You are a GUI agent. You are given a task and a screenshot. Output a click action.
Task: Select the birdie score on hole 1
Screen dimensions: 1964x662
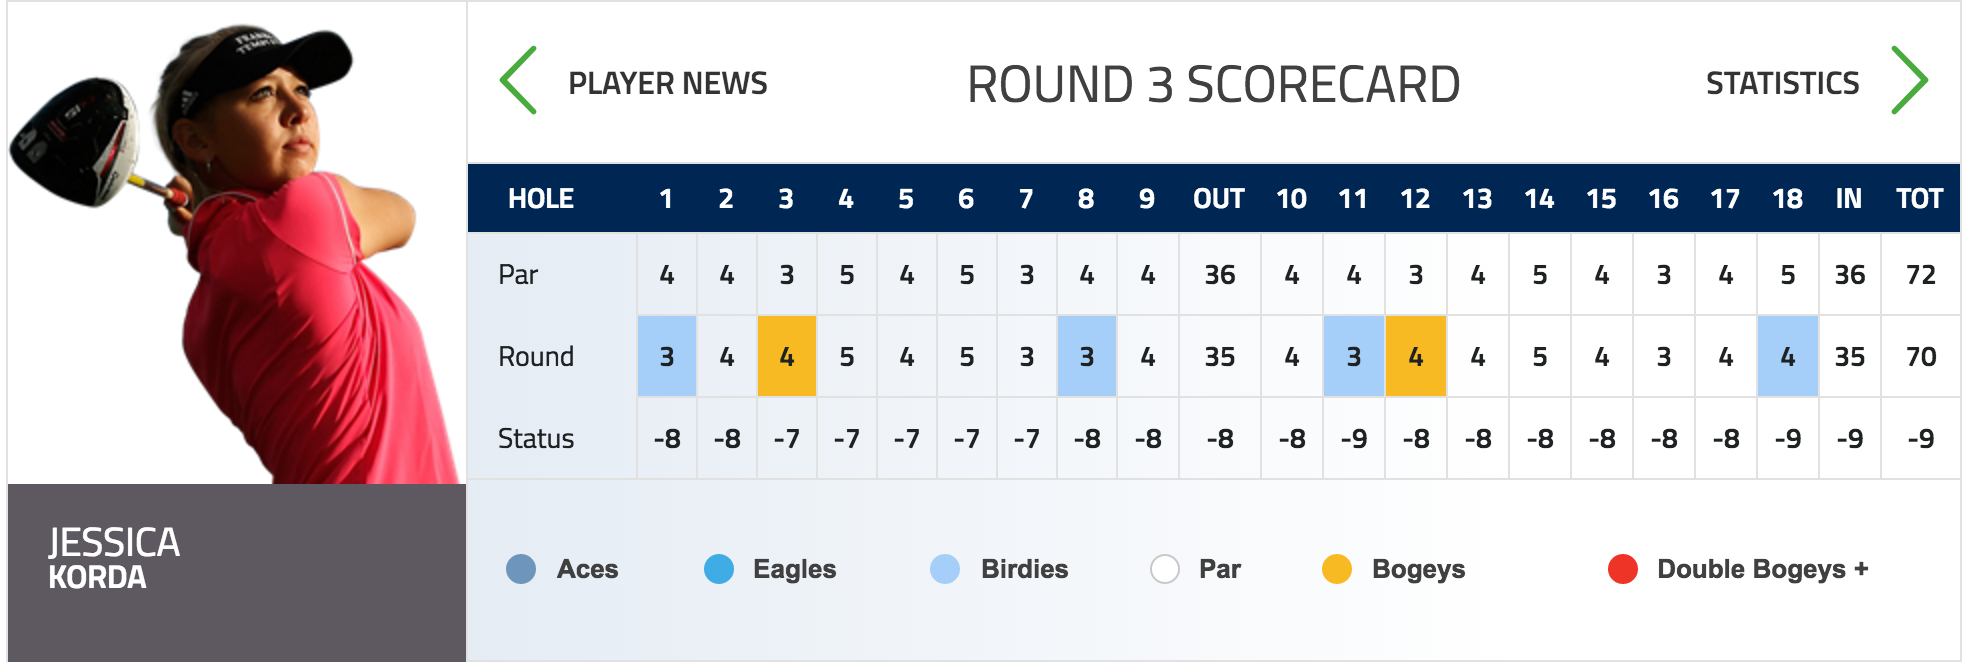point(667,356)
